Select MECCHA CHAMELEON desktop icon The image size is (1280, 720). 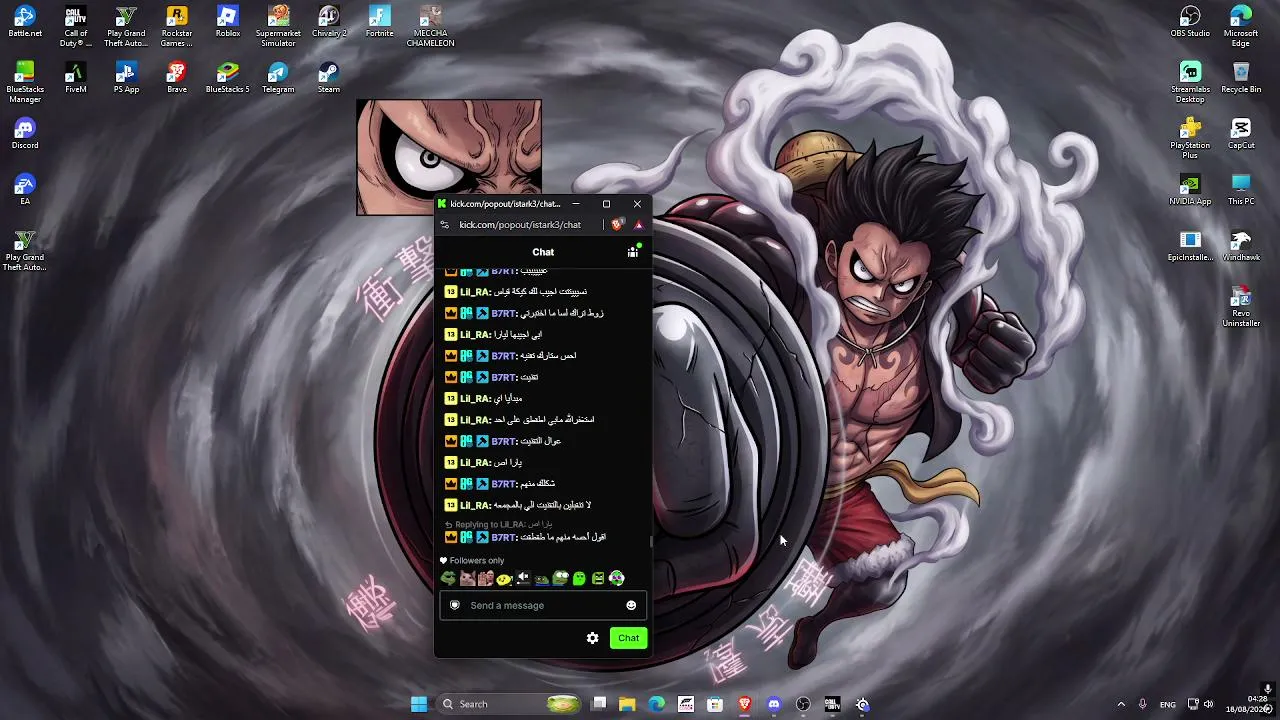tap(430, 27)
